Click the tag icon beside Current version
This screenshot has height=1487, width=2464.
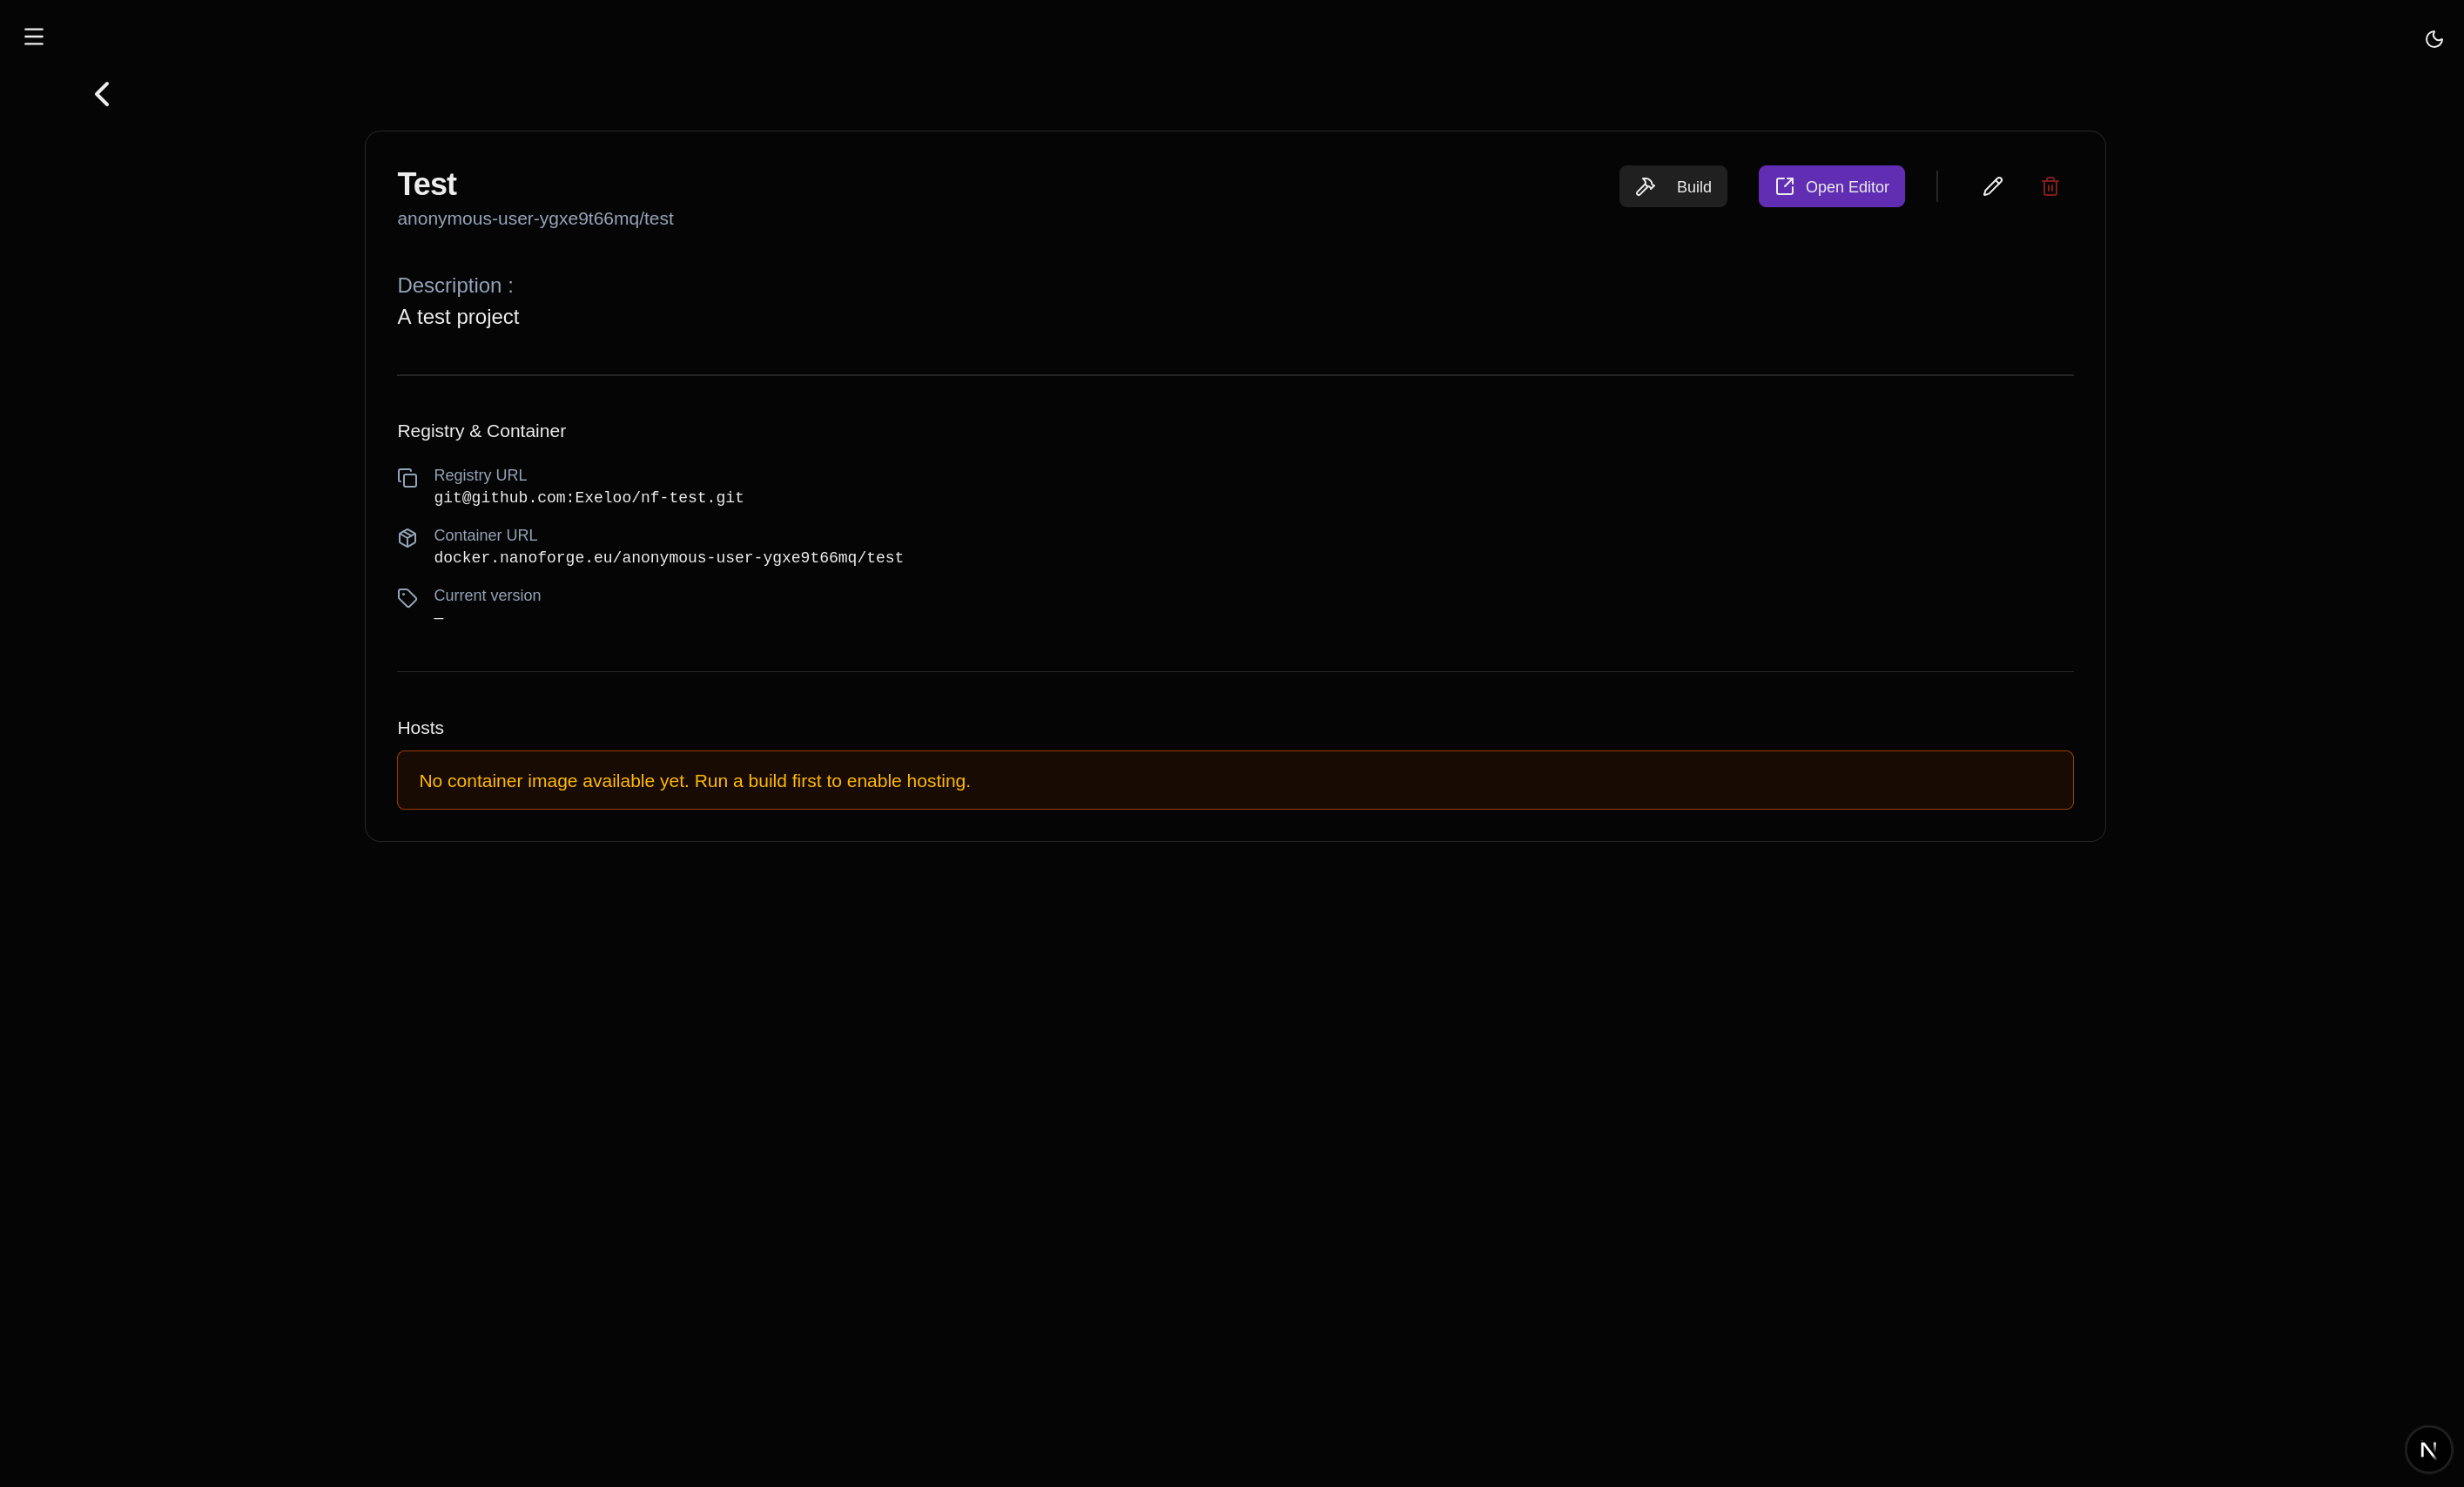[407, 598]
